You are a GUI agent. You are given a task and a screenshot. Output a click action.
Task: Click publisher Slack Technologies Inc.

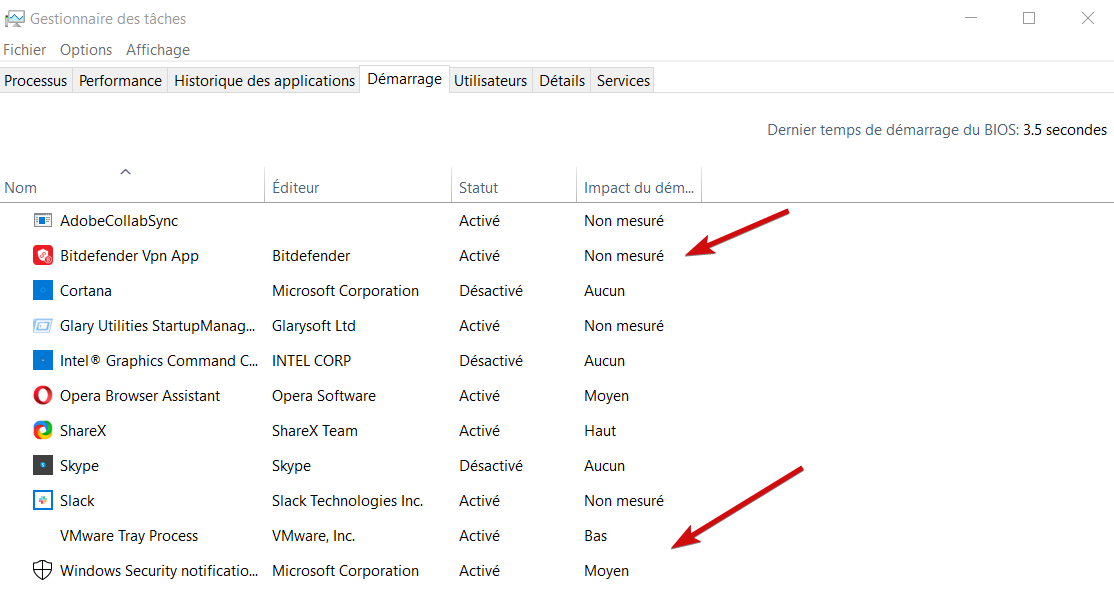coord(347,500)
